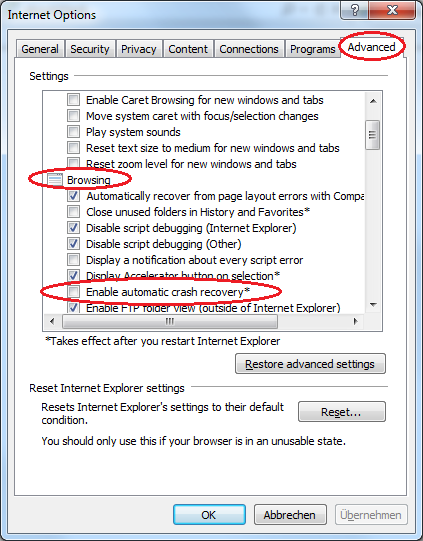Toggle Display a notification about every script error
Viewport: 423px width, 541px height.
[73, 260]
